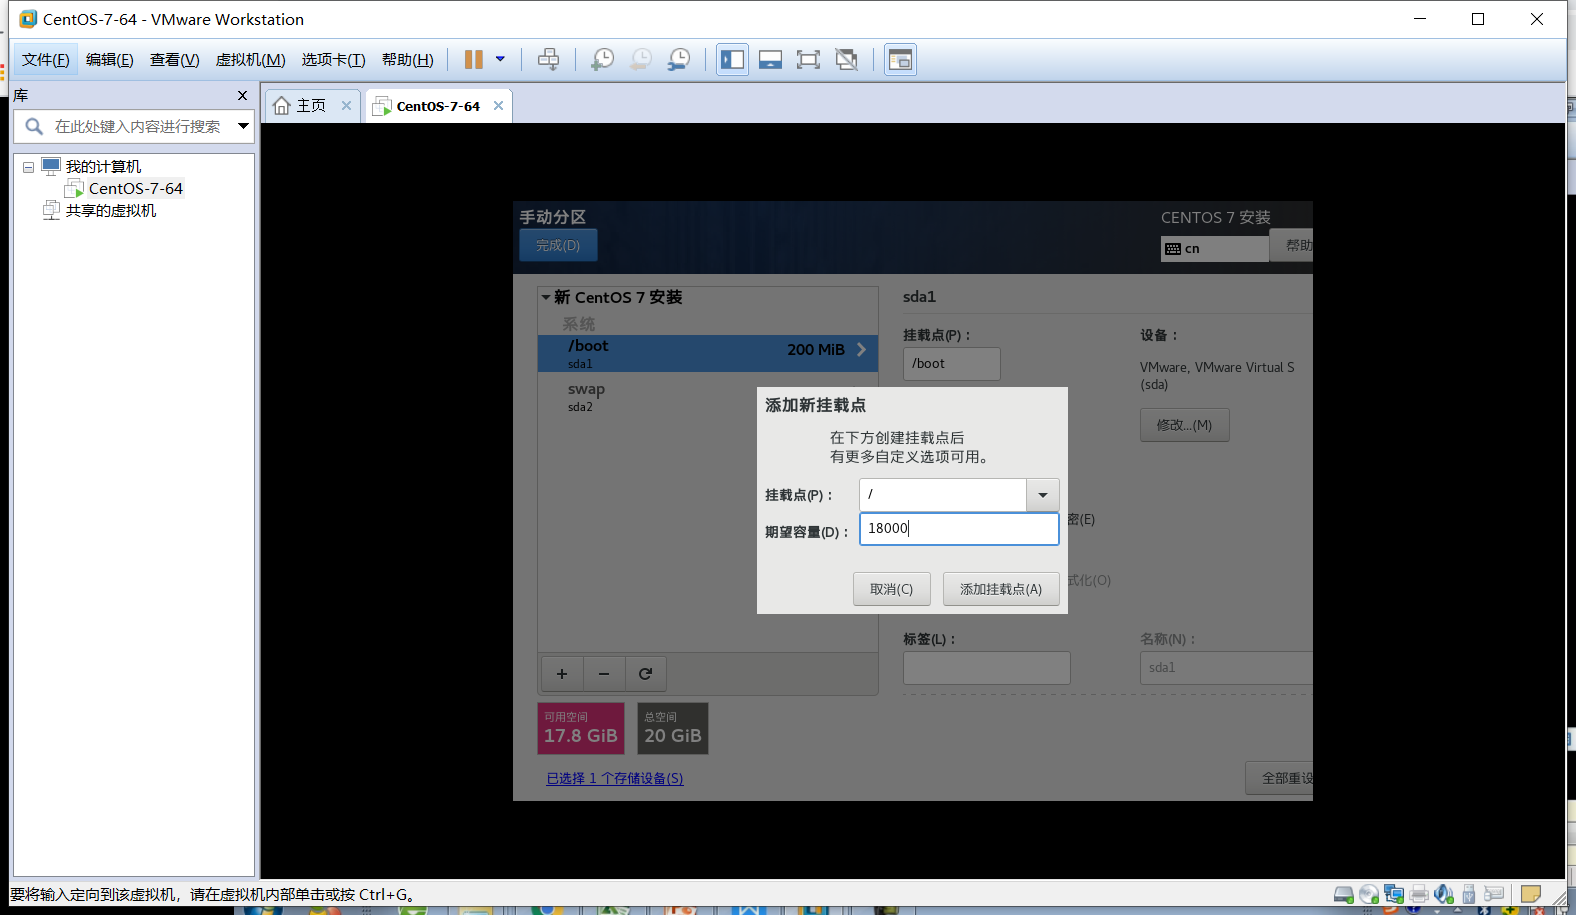This screenshot has height=915, width=1576.
Task: Open the snapshot manager wrench-clock icon
Action: (x=678, y=60)
